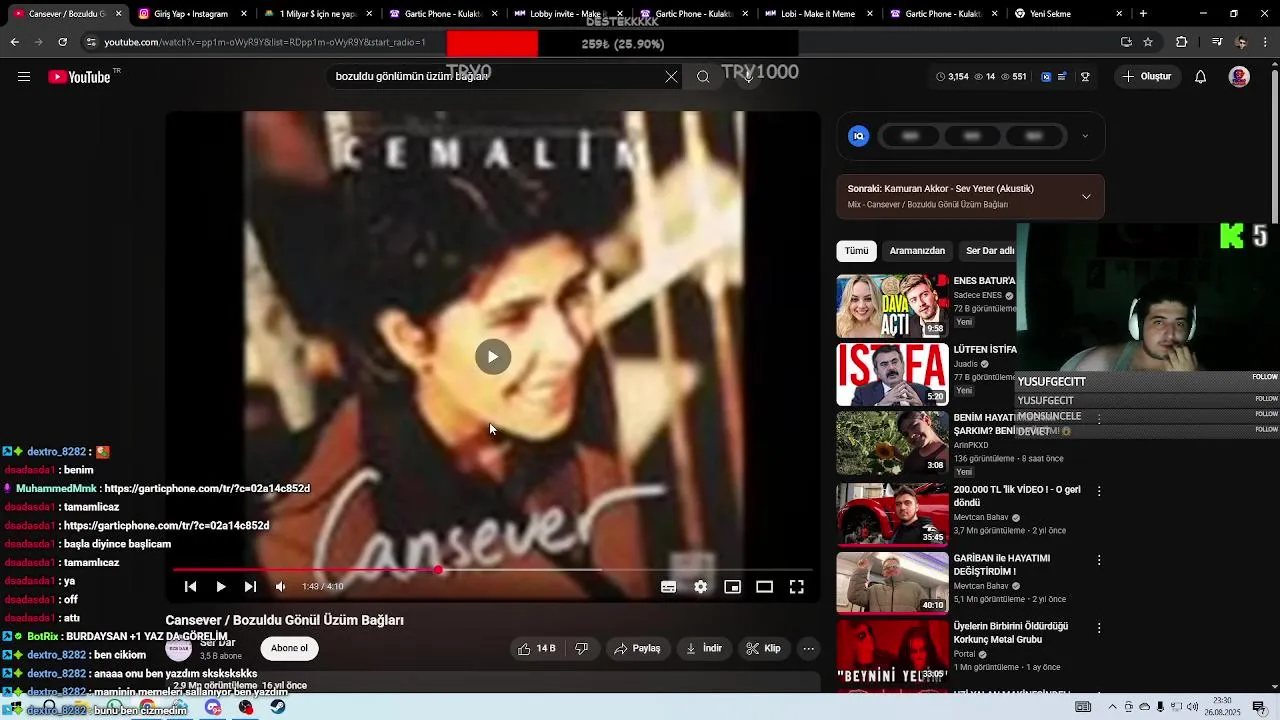Switch to miniplayer mode

point(733,587)
